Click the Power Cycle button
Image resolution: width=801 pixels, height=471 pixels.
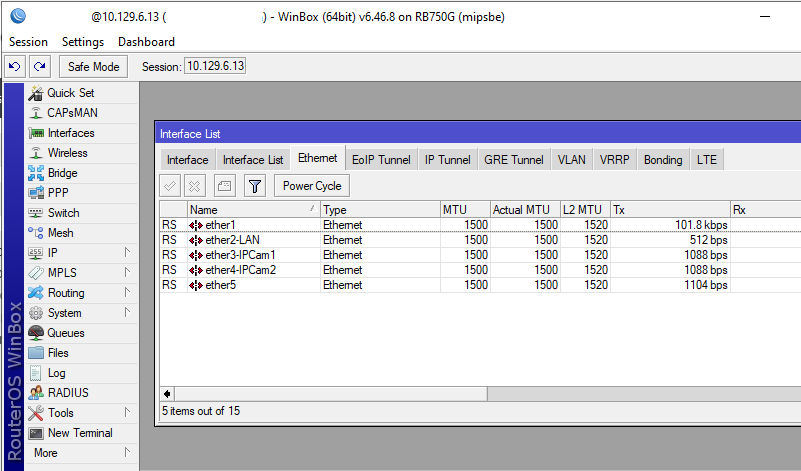(312, 186)
